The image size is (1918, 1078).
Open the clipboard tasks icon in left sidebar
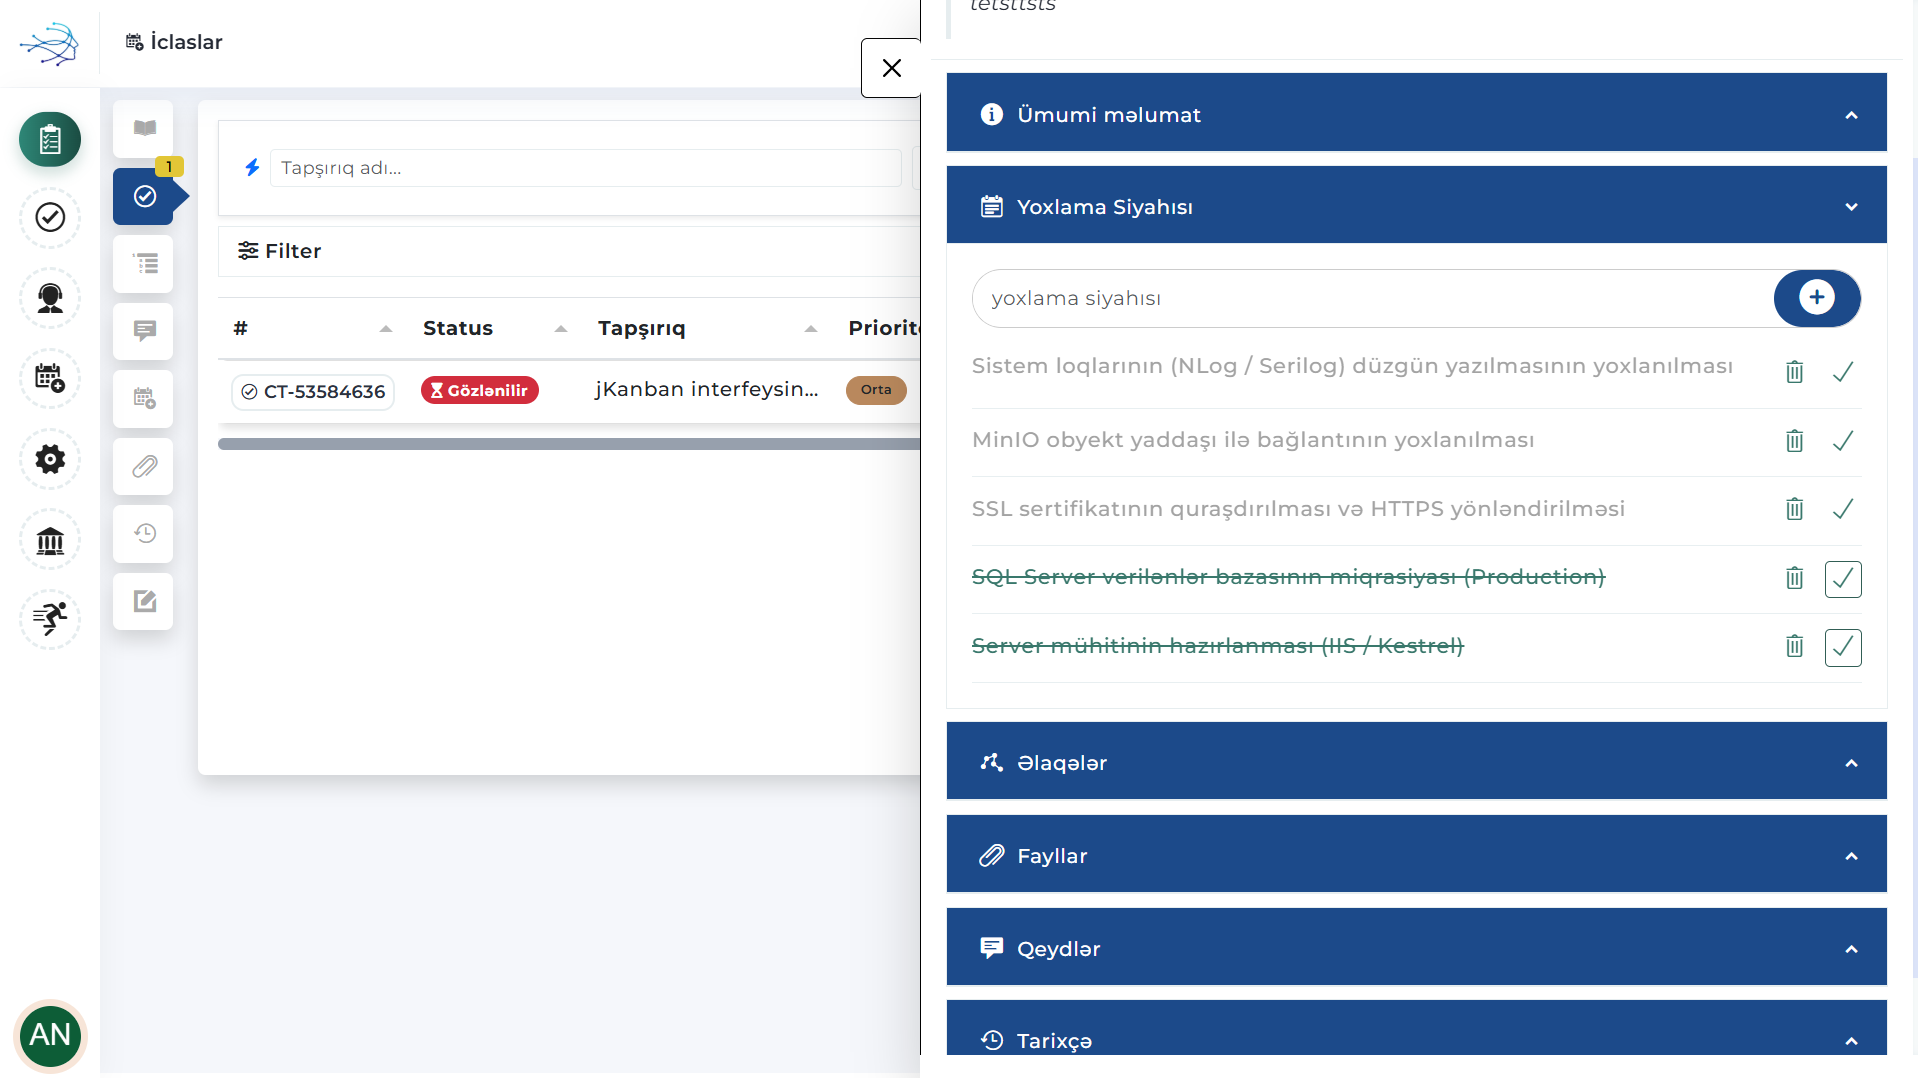click(50, 139)
